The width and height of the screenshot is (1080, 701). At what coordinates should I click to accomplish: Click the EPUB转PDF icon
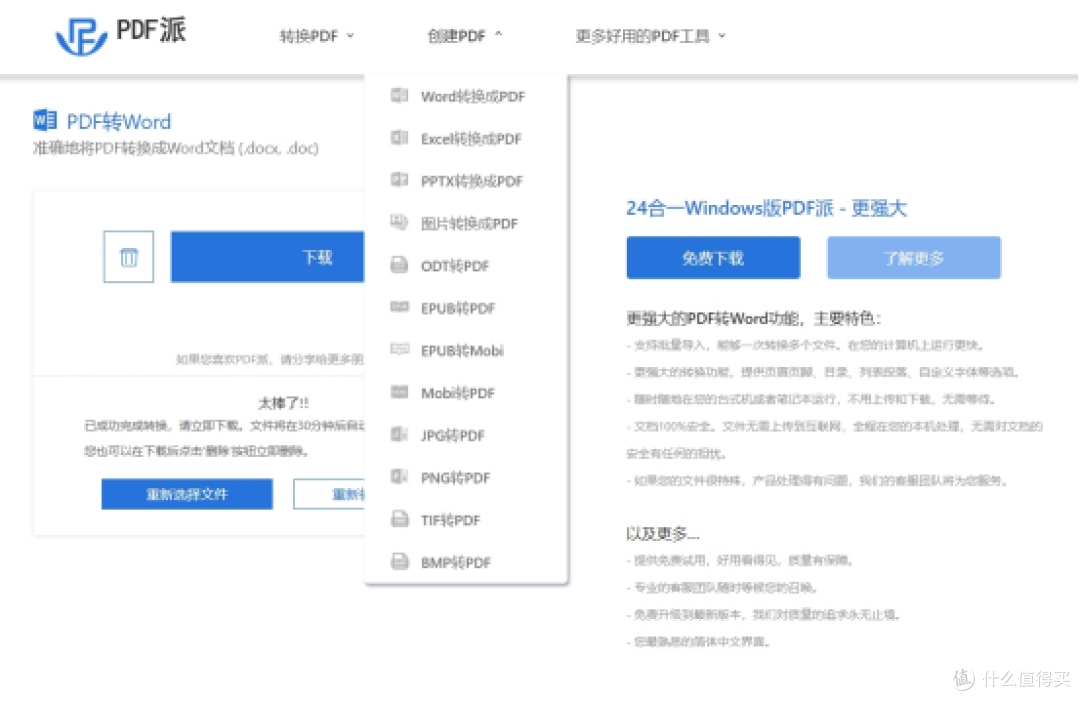coord(399,307)
